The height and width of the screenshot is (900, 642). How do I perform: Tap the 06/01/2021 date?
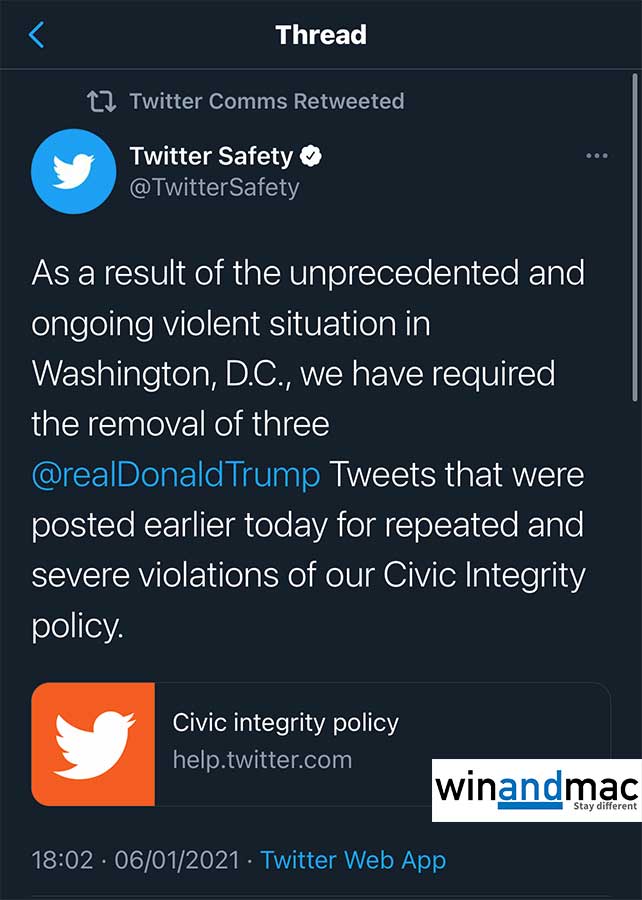coord(177,860)
